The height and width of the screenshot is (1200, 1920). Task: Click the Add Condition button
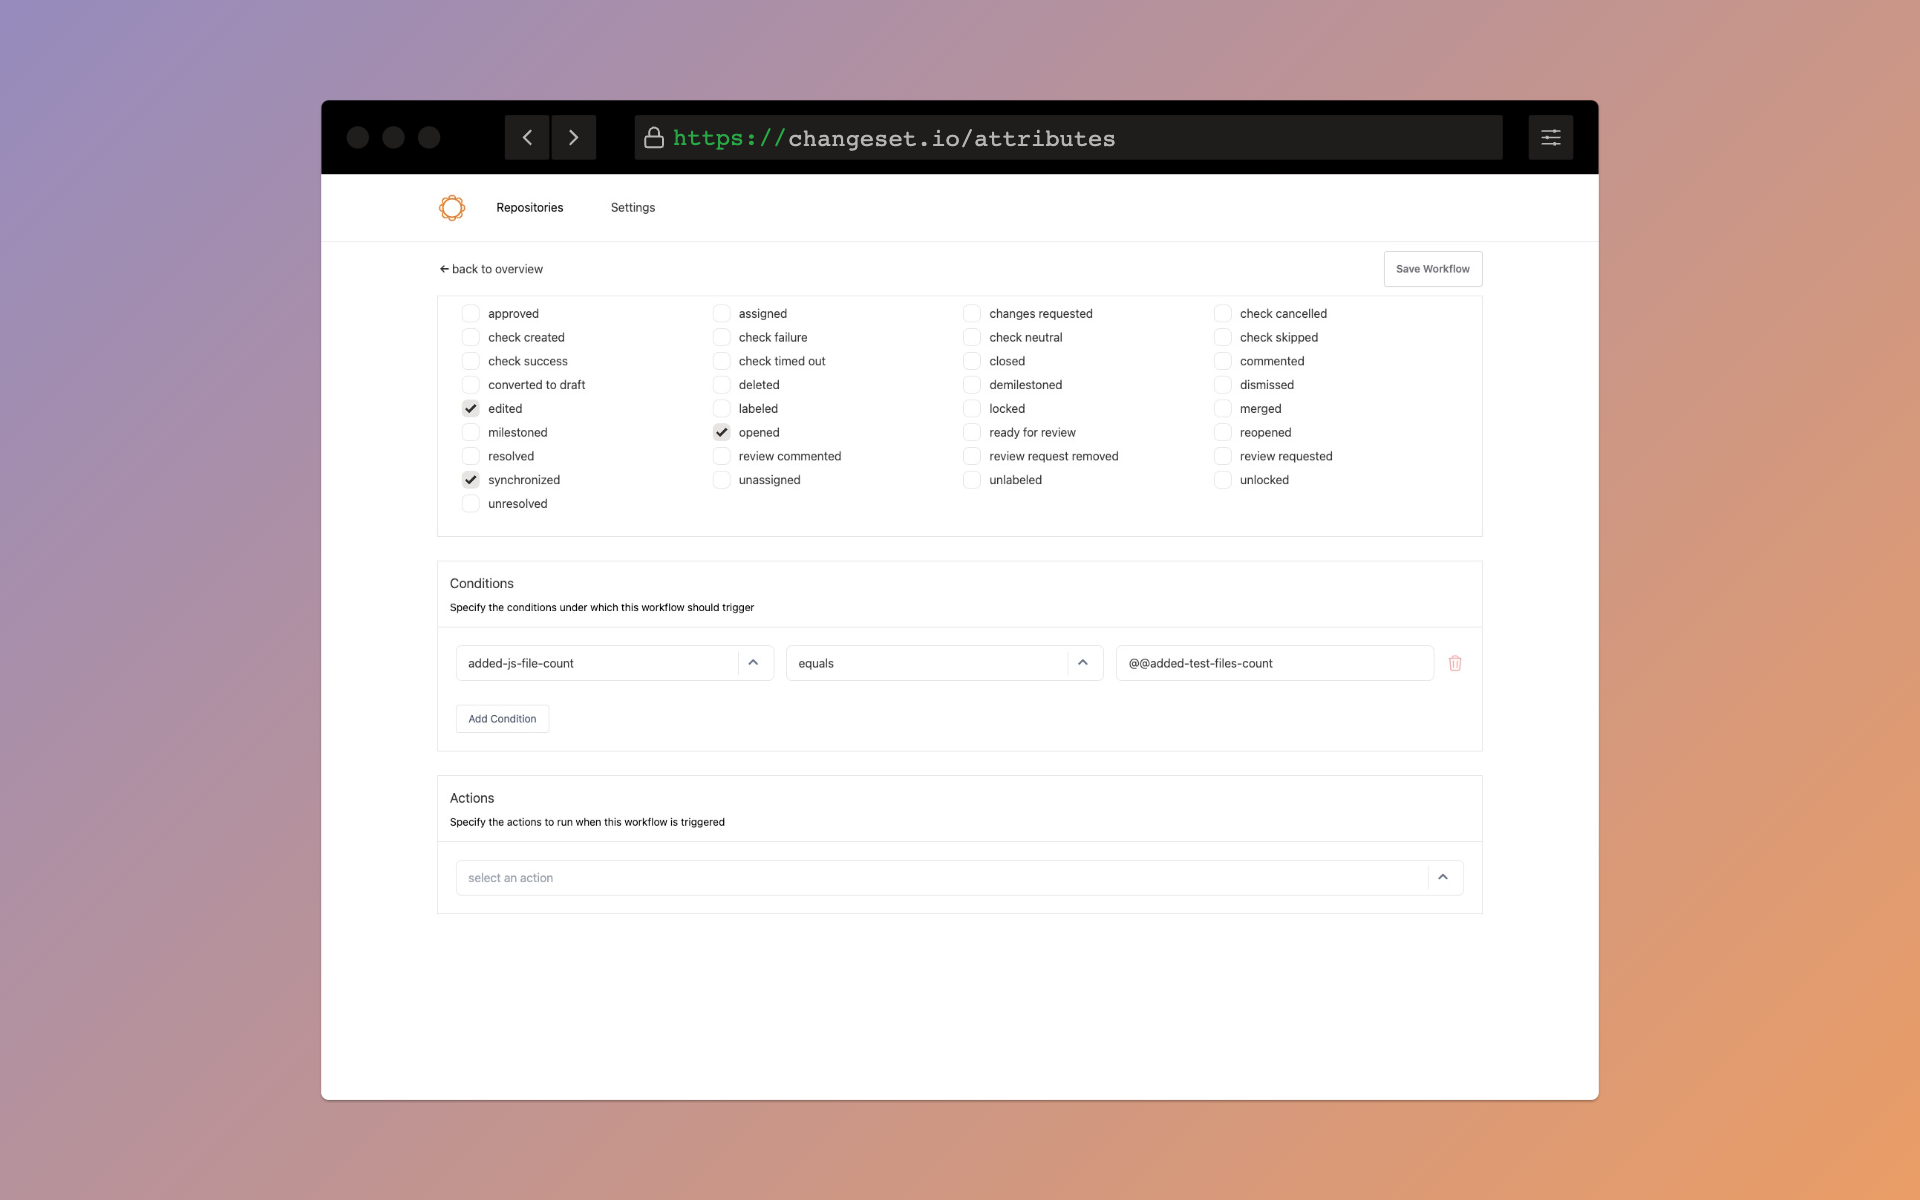point(502,718)
